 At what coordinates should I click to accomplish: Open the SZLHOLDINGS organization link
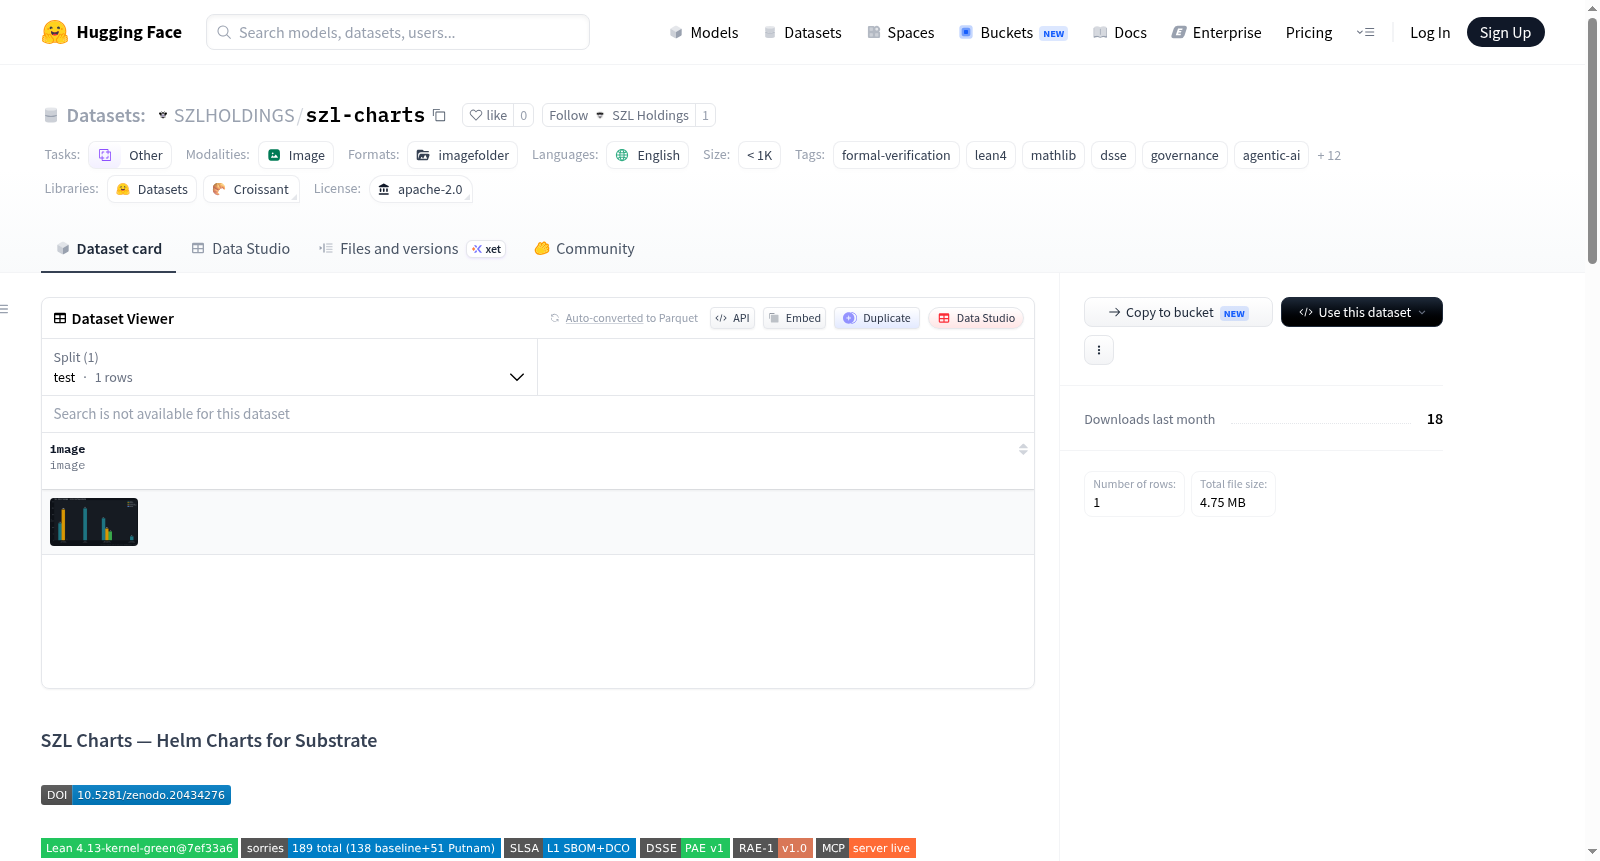[234, 115]
